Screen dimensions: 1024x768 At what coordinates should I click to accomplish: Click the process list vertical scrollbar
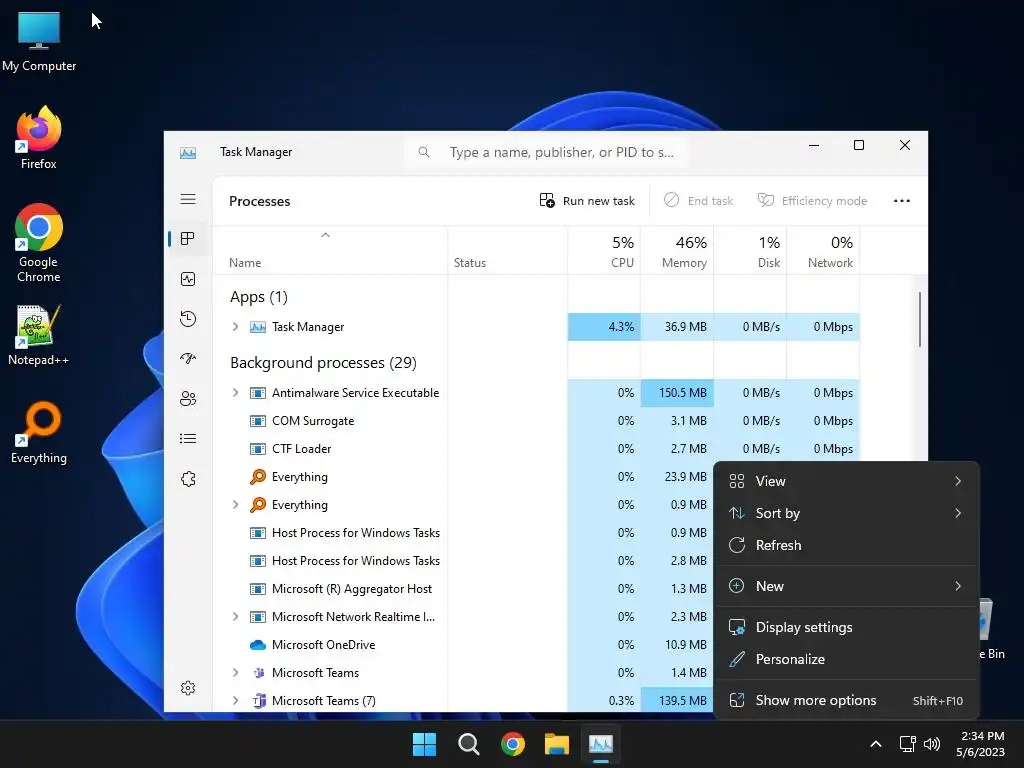coord(920,319)
